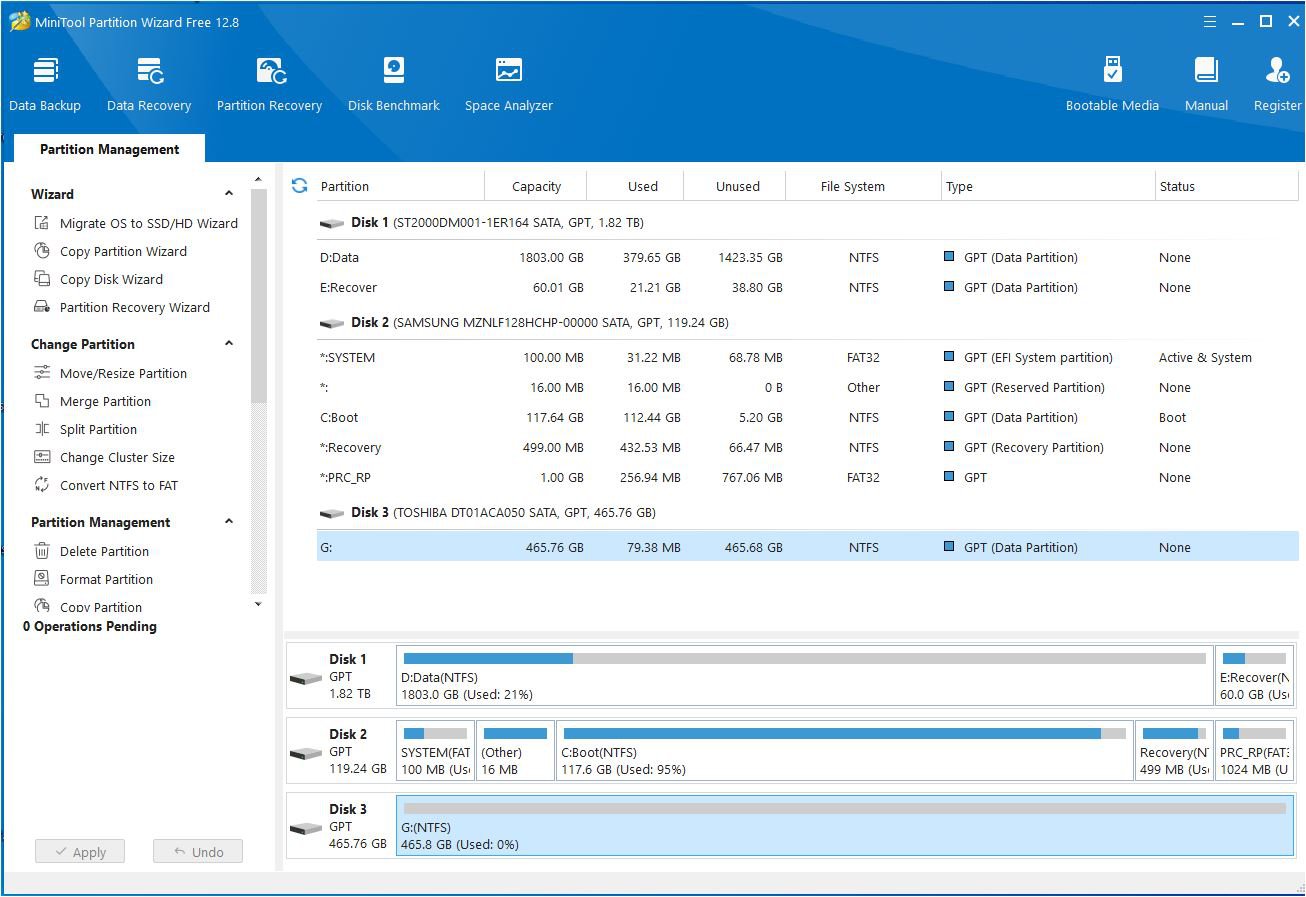The image size is (1306, 897).
Task: Click the Merge Partition icon
Action: coord(42,401)
